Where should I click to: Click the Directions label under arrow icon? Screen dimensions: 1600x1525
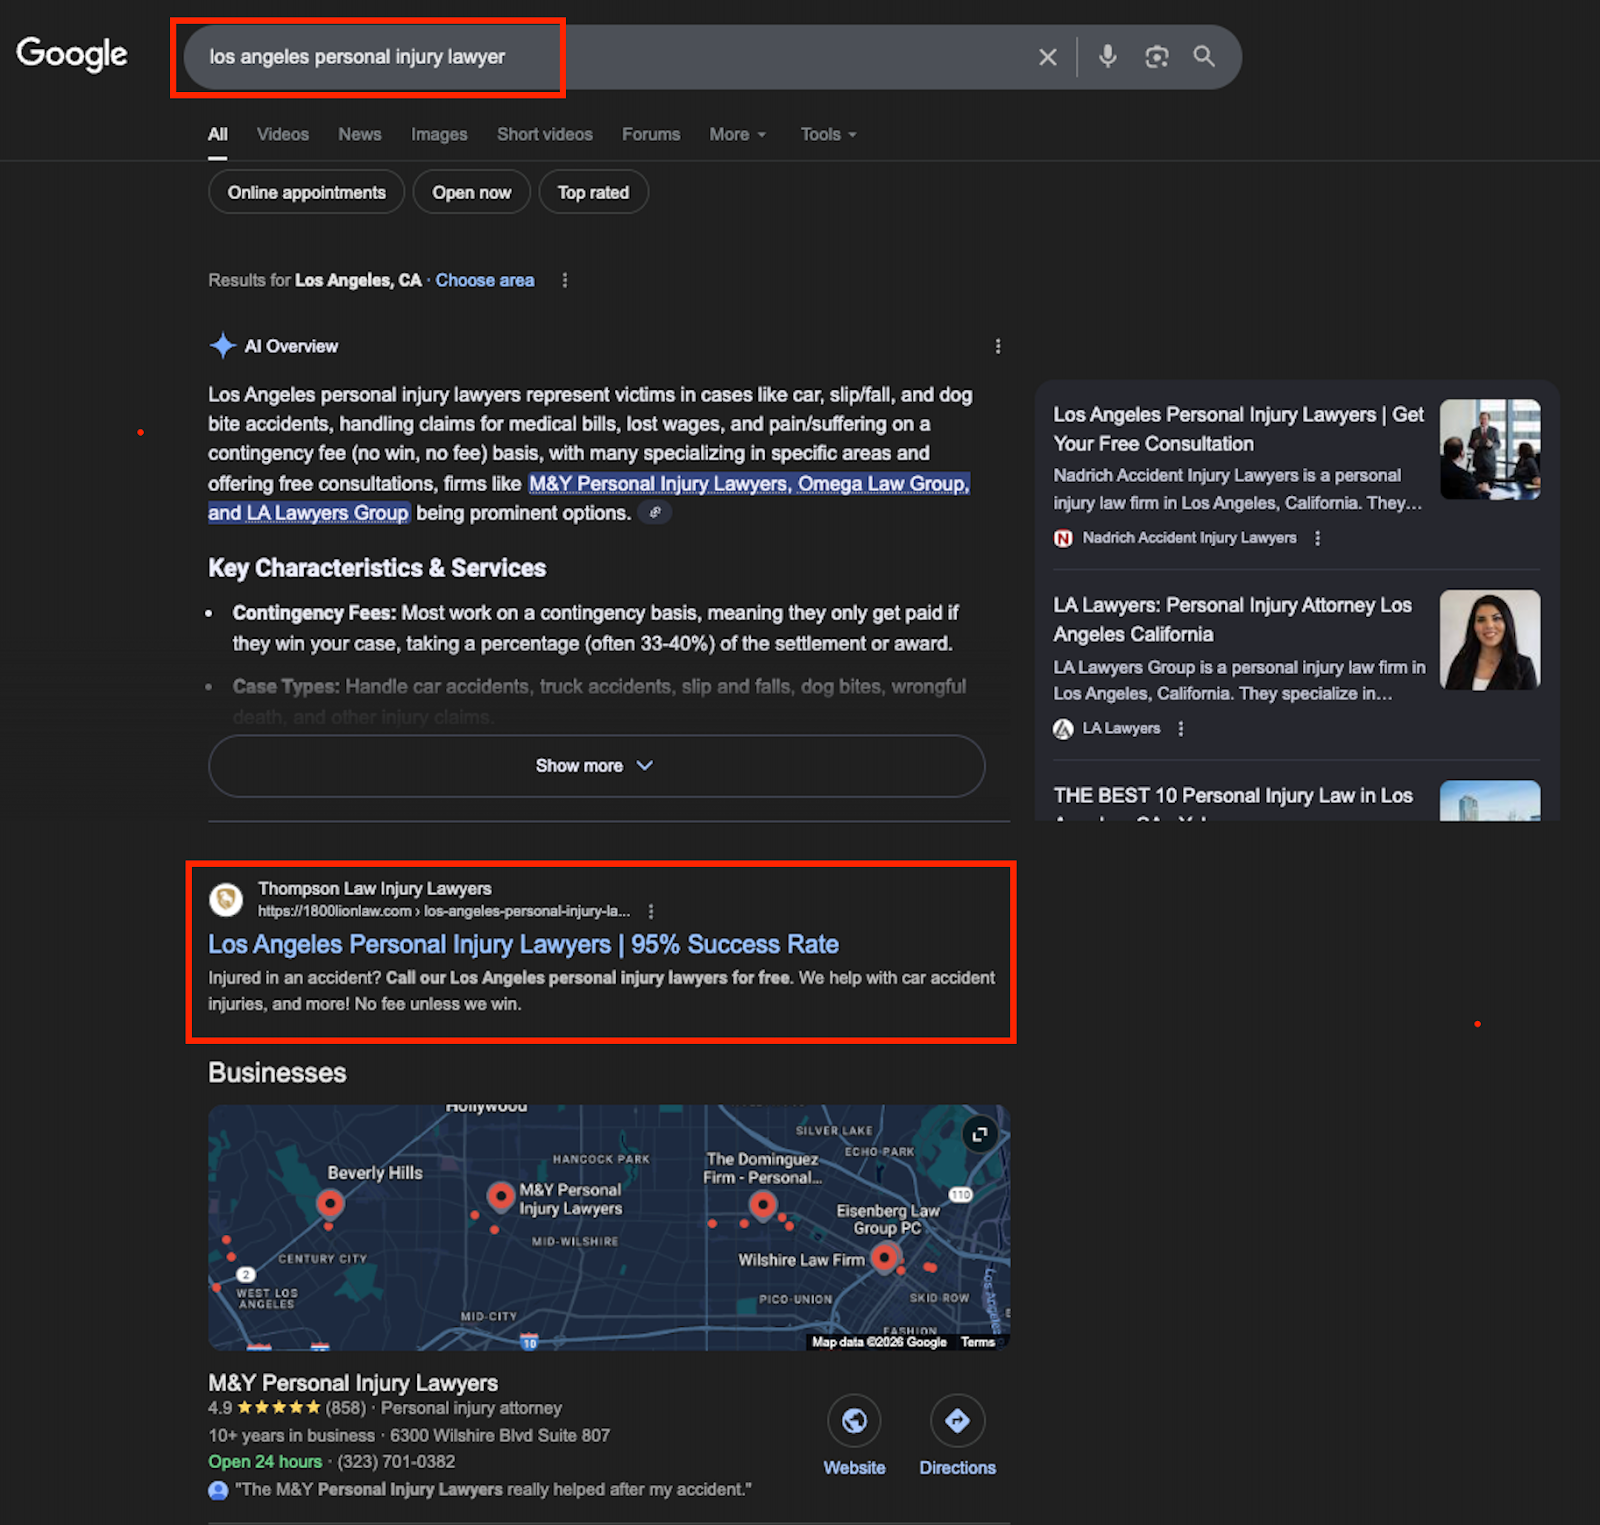[957, 1468]
